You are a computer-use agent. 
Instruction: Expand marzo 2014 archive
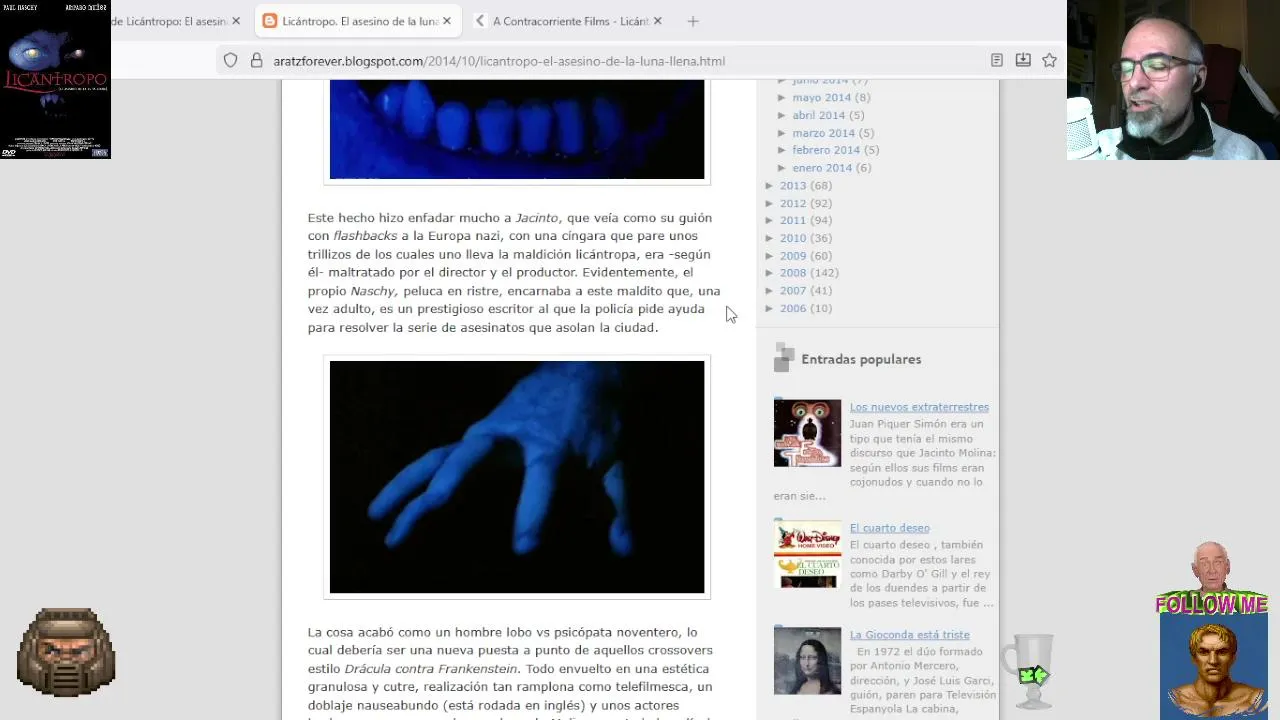(783, 133)
